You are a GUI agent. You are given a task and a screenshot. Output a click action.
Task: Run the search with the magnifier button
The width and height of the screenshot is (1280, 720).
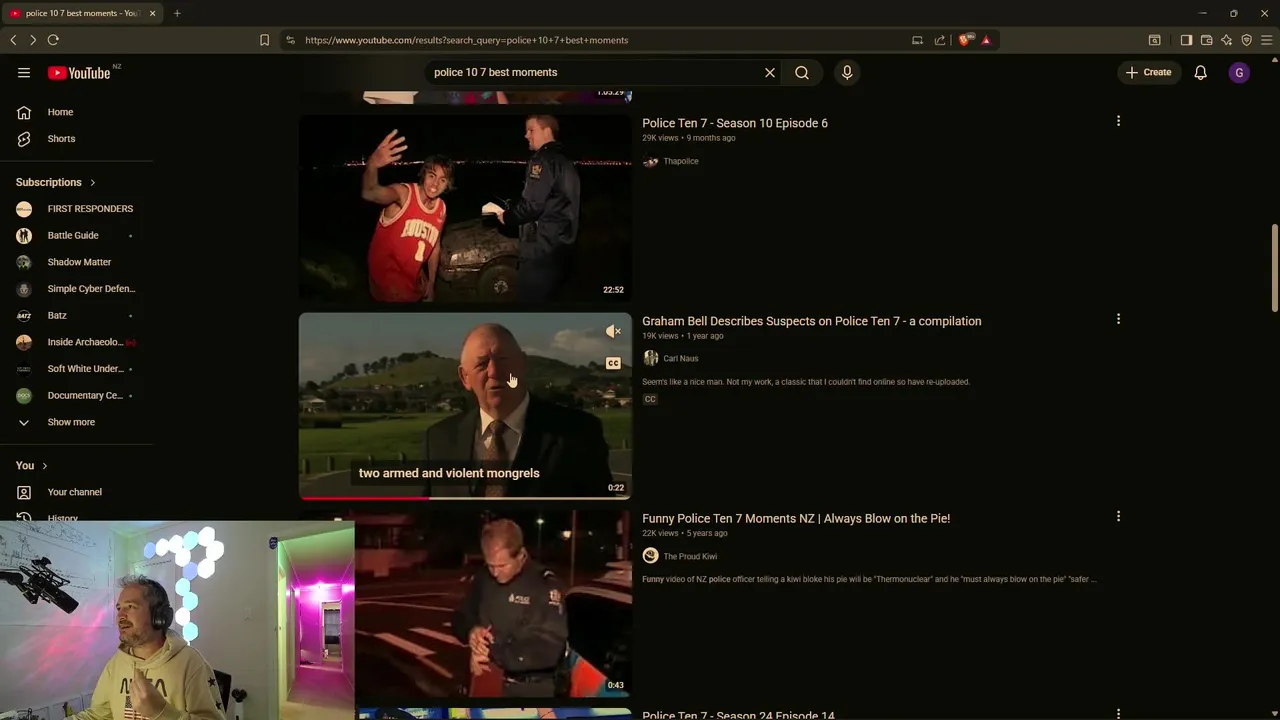point(802,72)
